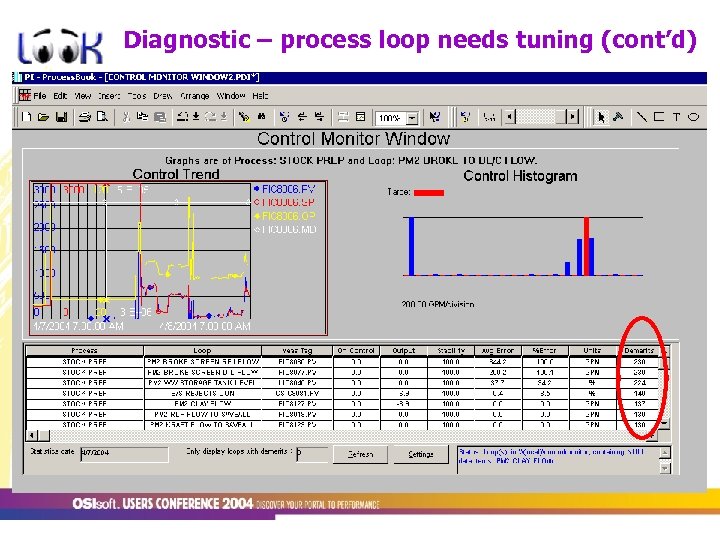Click the Refresh button

tap(360, 454)
